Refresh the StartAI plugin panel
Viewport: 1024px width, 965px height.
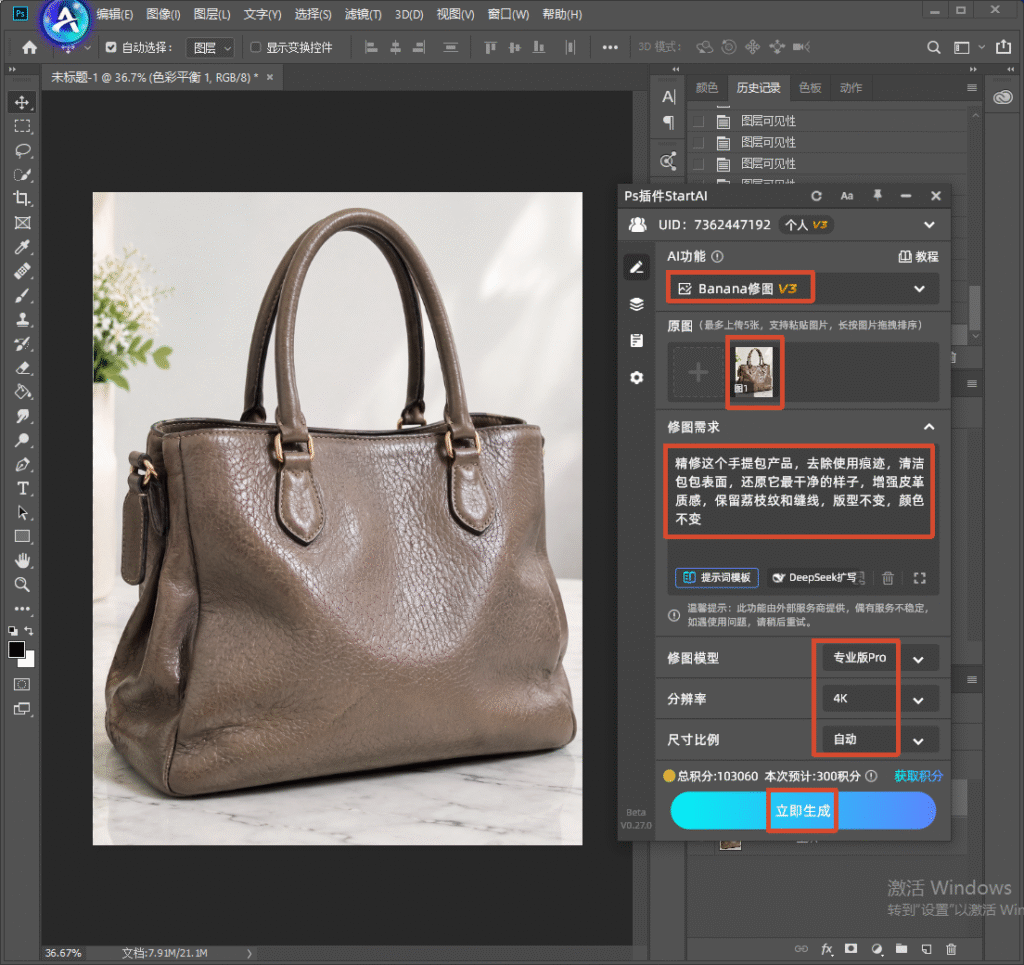point(816,196)
